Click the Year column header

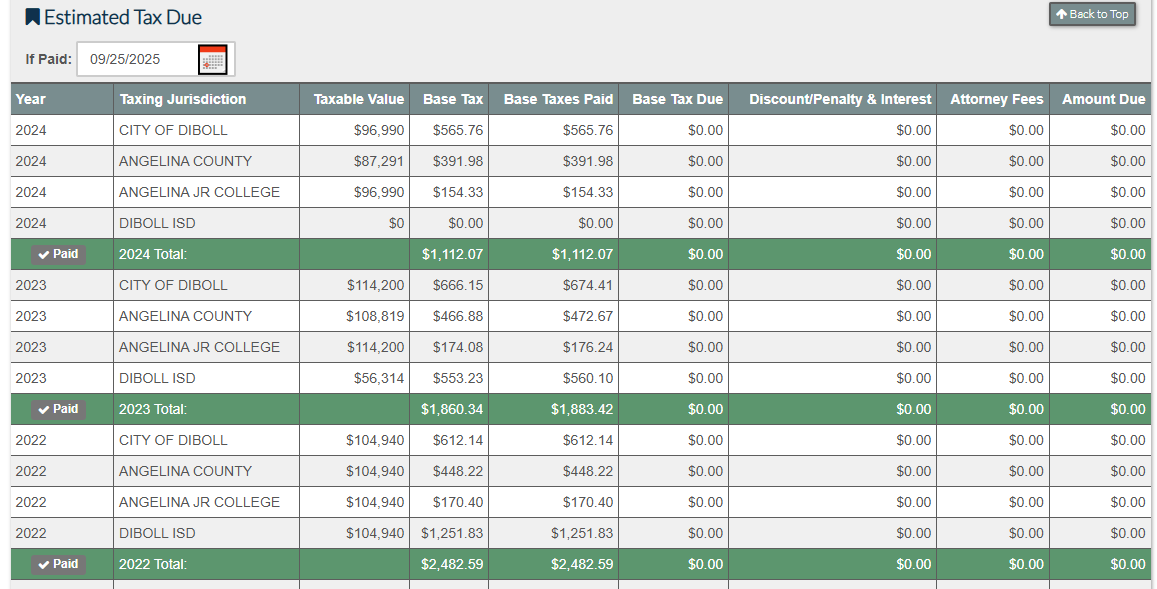[x=31, y=99]
